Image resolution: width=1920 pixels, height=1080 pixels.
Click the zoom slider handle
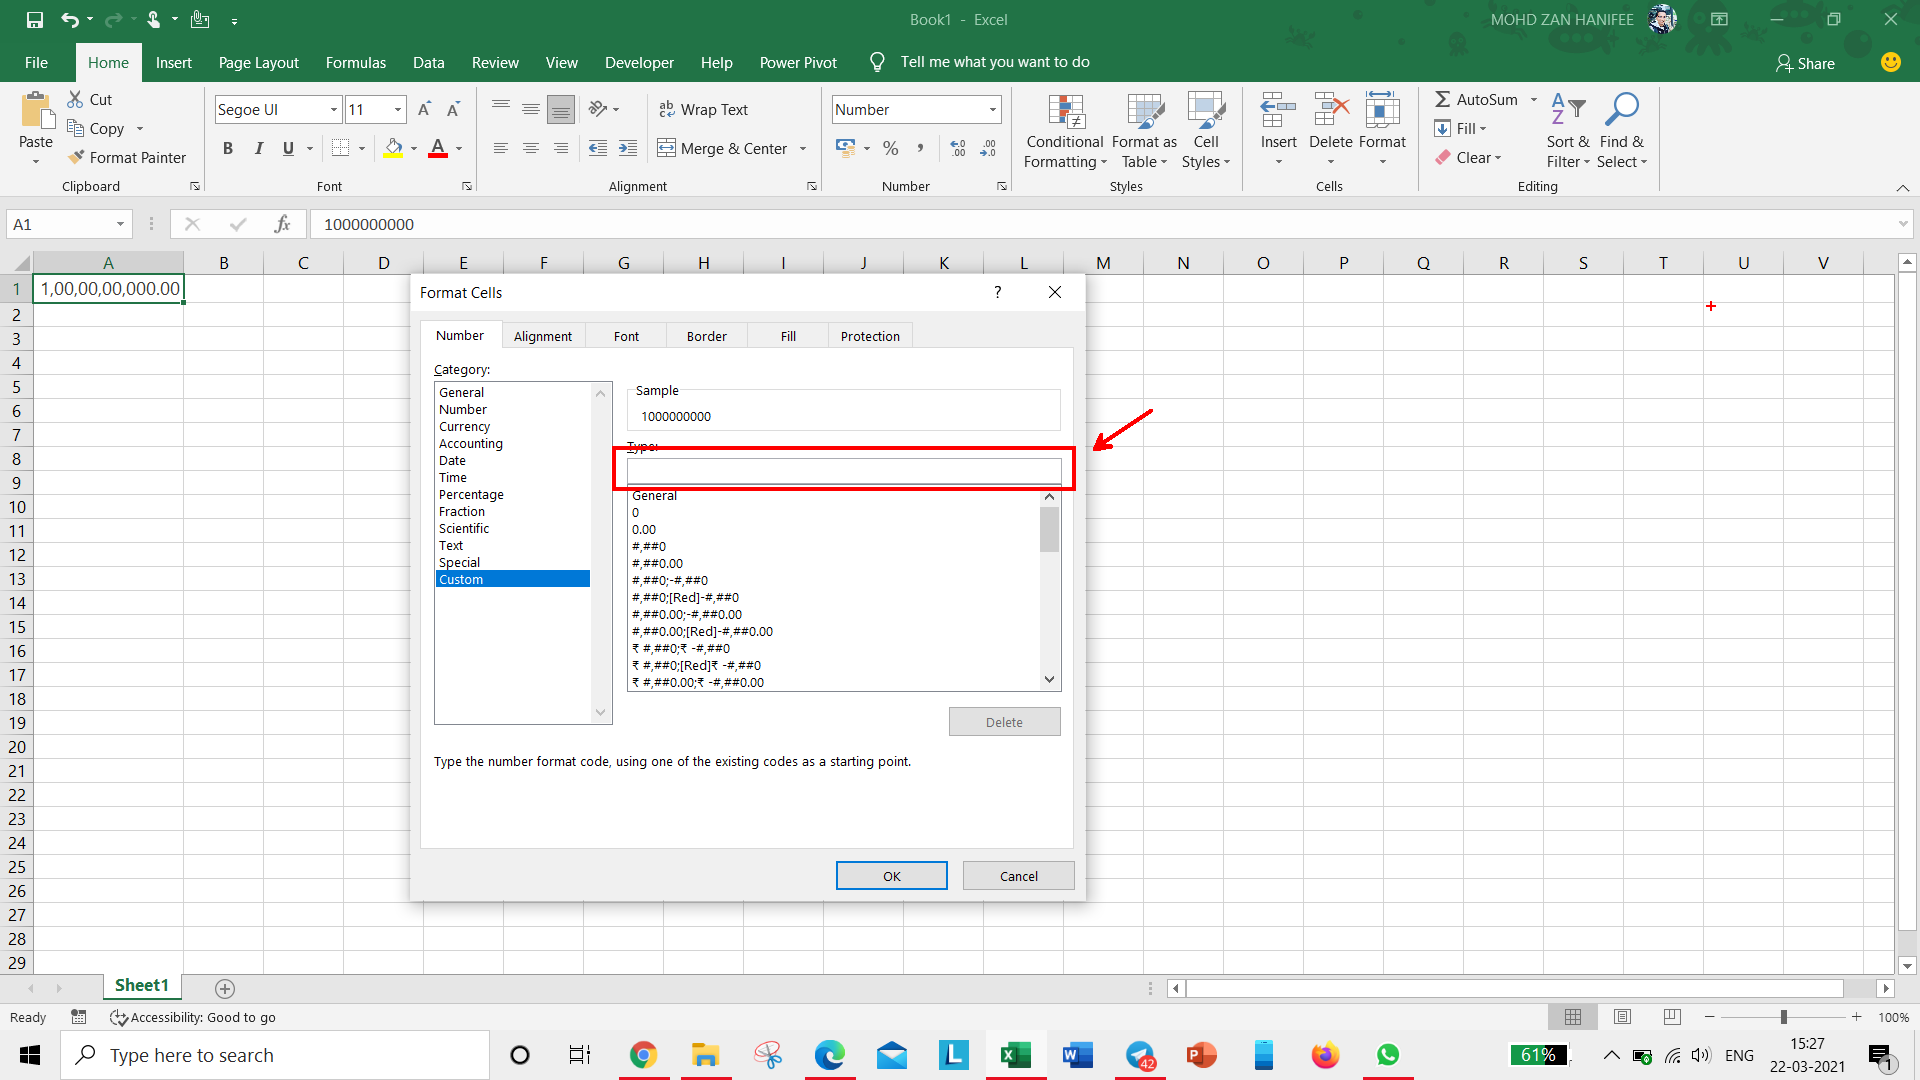coord(1783,1016)
